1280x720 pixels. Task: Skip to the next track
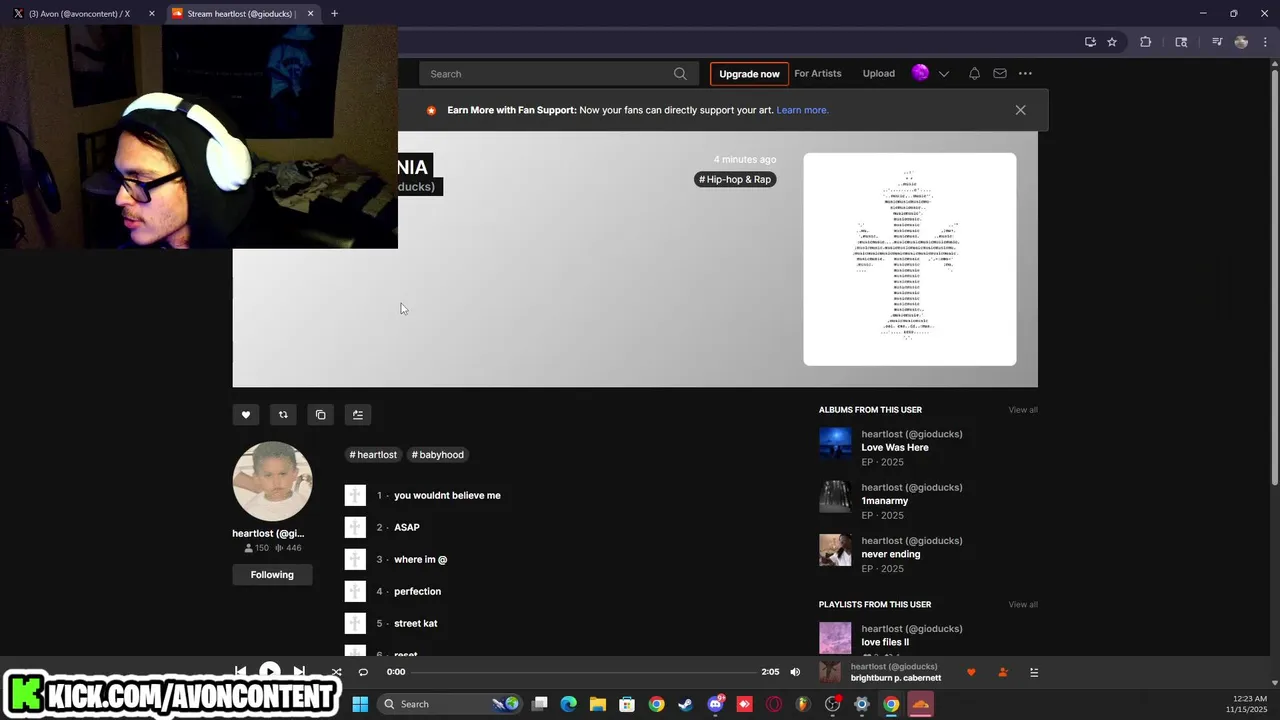pyautogui.click(x=299, y=672)
